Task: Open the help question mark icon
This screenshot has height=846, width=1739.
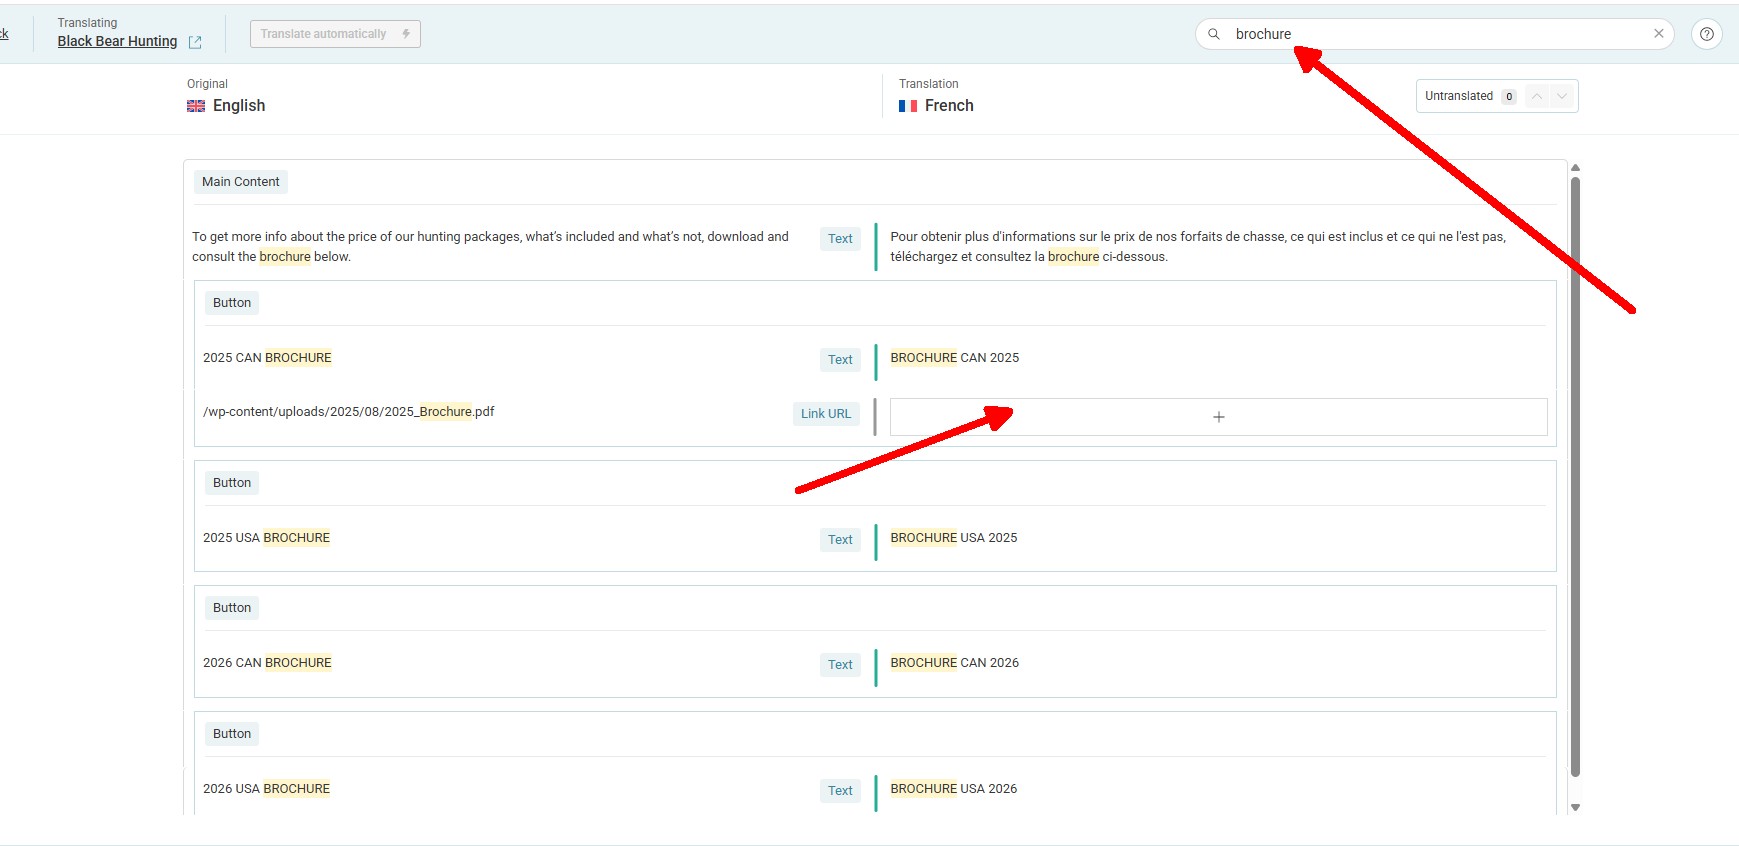Action: [1707, 34]
